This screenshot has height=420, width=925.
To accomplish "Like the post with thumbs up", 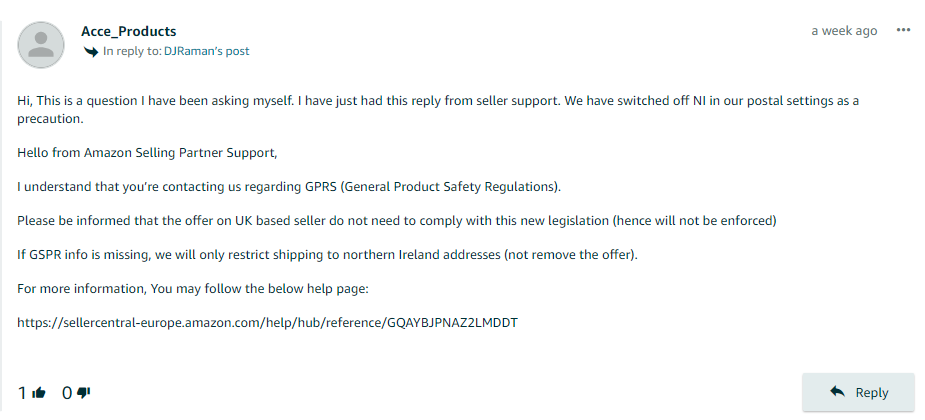I will tap(40, 393).
